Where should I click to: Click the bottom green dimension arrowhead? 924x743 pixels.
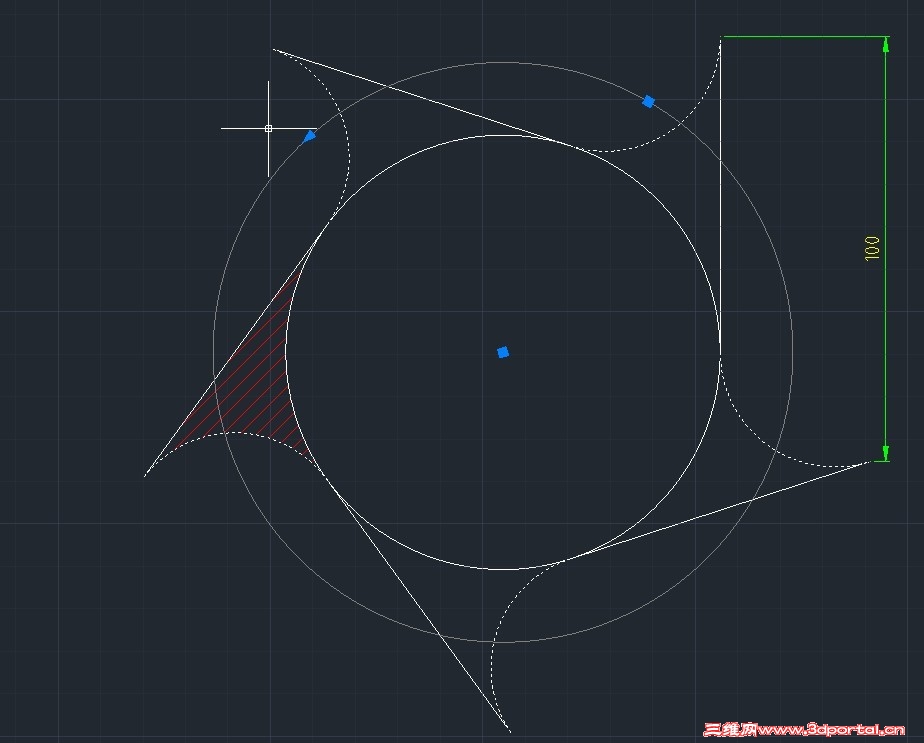pyautogui.click(x=885, y=453)
